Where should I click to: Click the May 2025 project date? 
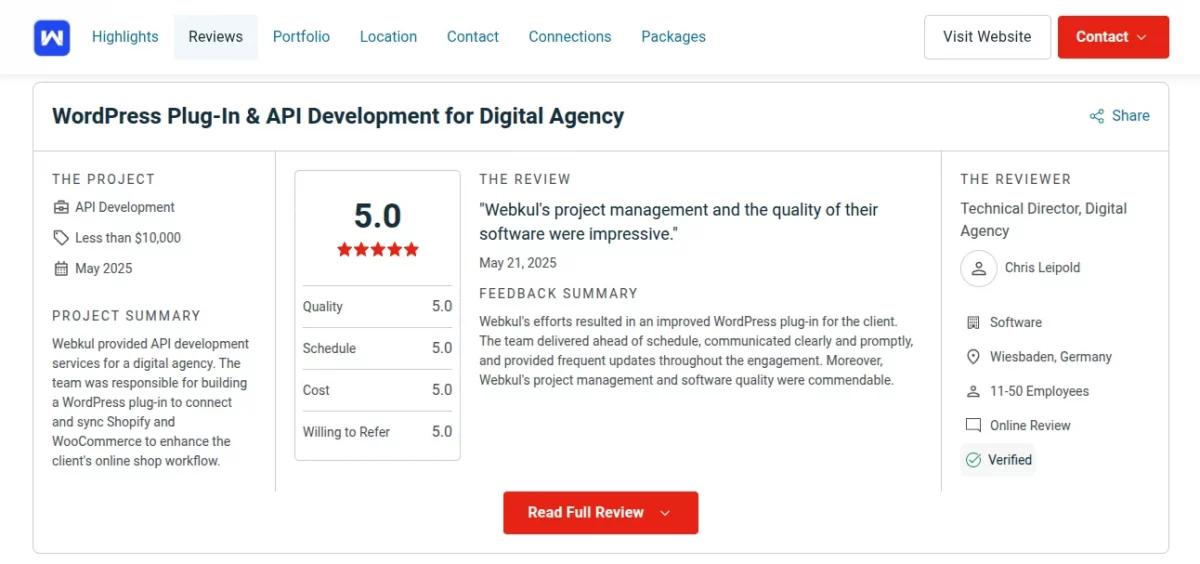pos(104,268)
